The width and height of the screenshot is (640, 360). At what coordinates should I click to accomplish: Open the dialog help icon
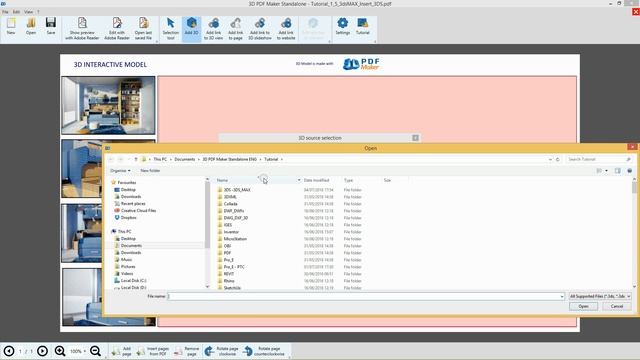pos(629,171)
